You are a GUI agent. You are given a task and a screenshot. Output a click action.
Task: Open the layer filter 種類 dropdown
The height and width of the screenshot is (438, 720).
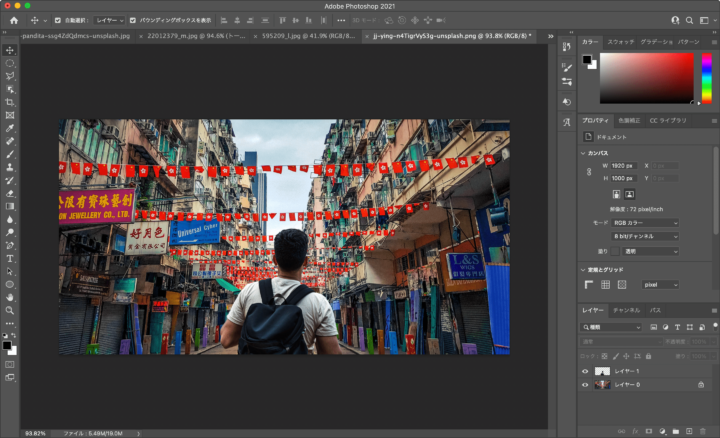tap(611, 327)
